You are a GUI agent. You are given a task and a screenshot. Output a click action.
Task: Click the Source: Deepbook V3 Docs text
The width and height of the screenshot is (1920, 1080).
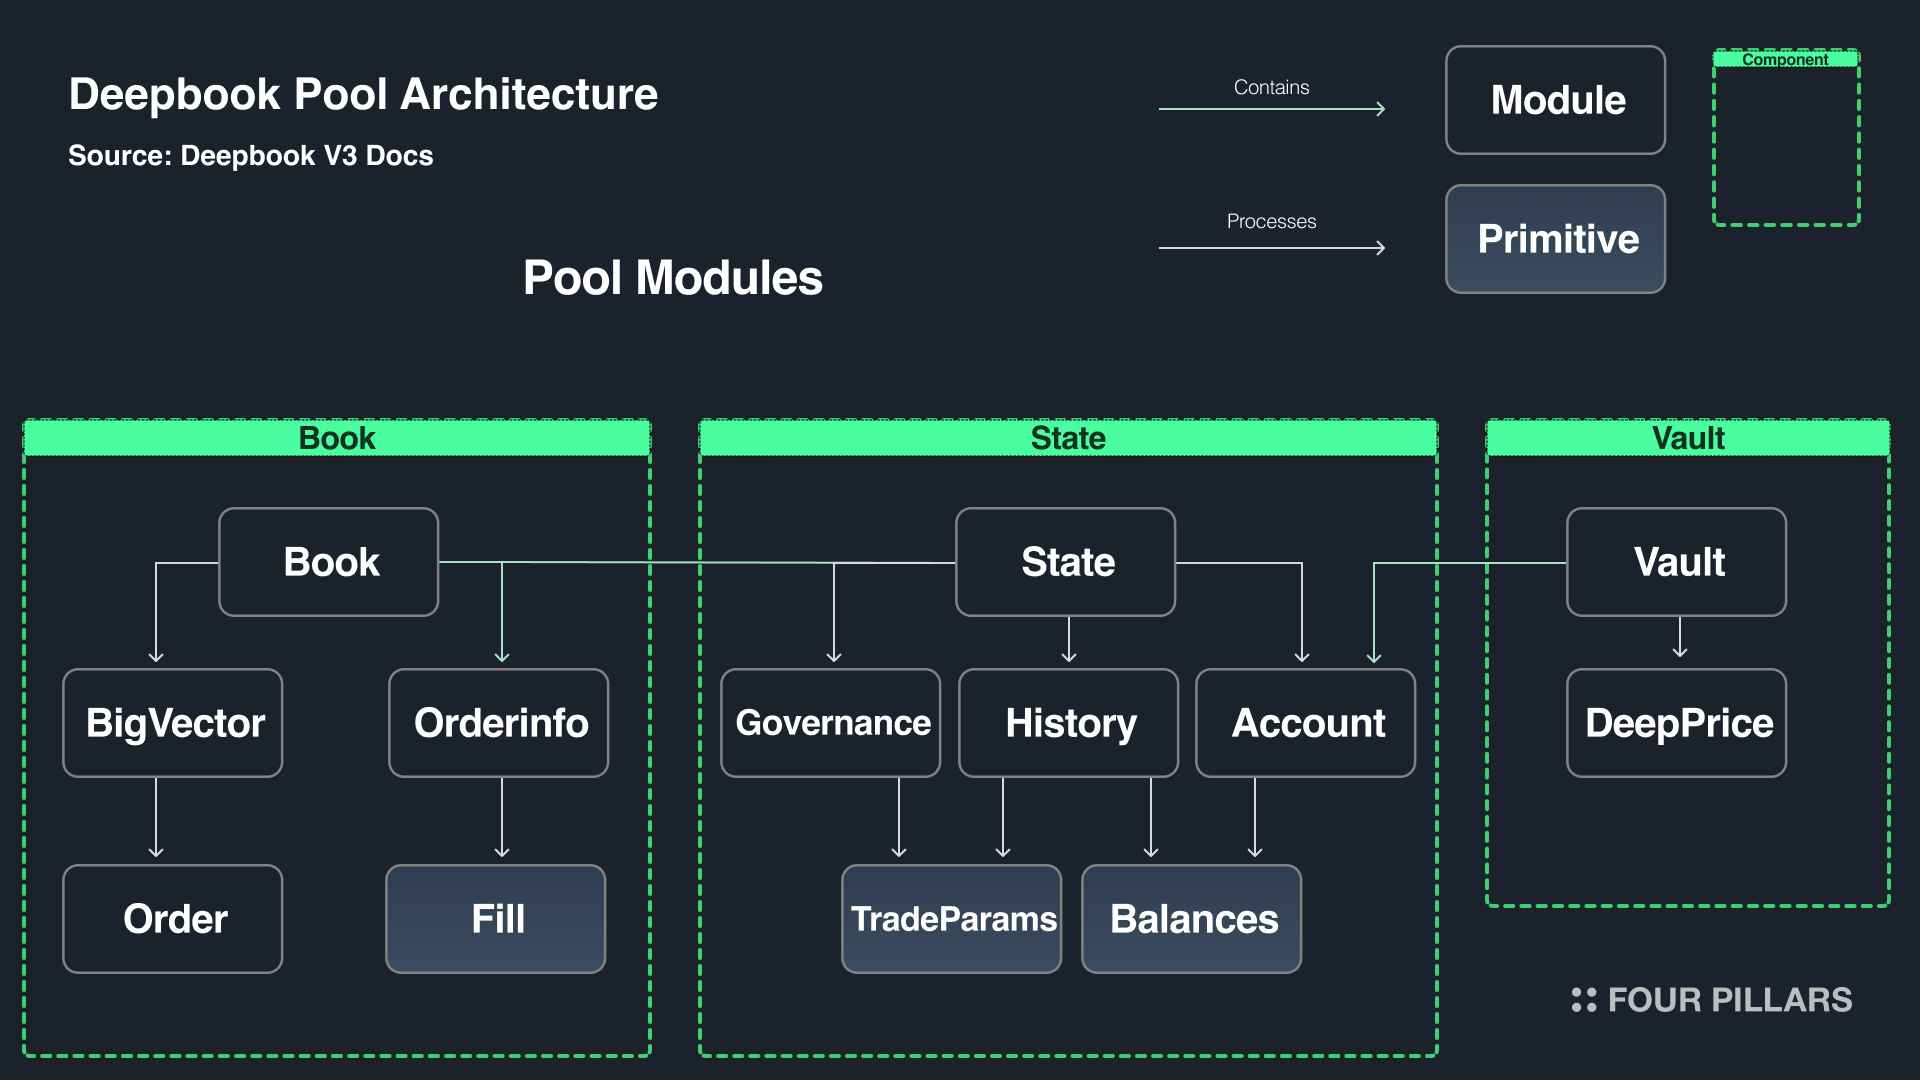[x=250, y=156]
